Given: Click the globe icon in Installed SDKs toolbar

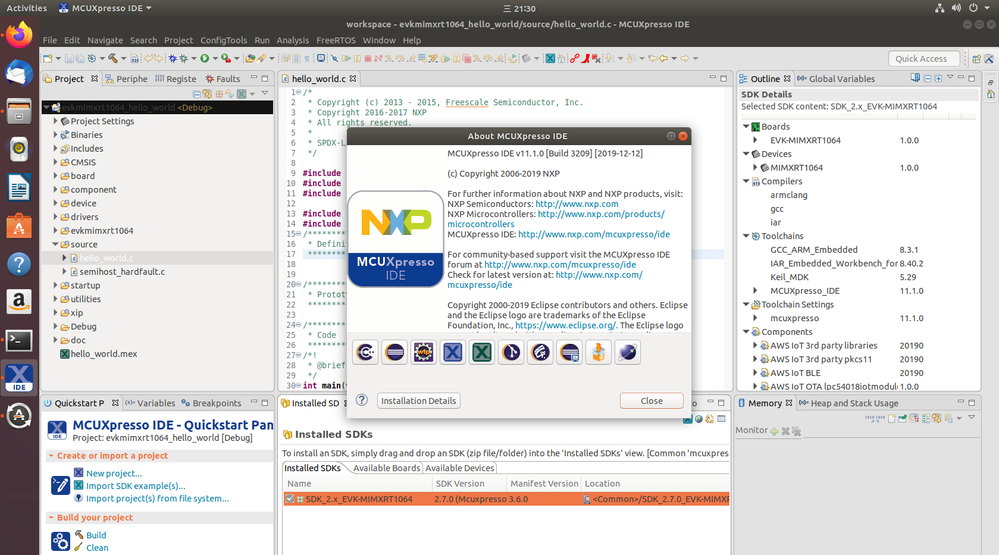Looking at the screenshot, I should [x=699, y=419].
